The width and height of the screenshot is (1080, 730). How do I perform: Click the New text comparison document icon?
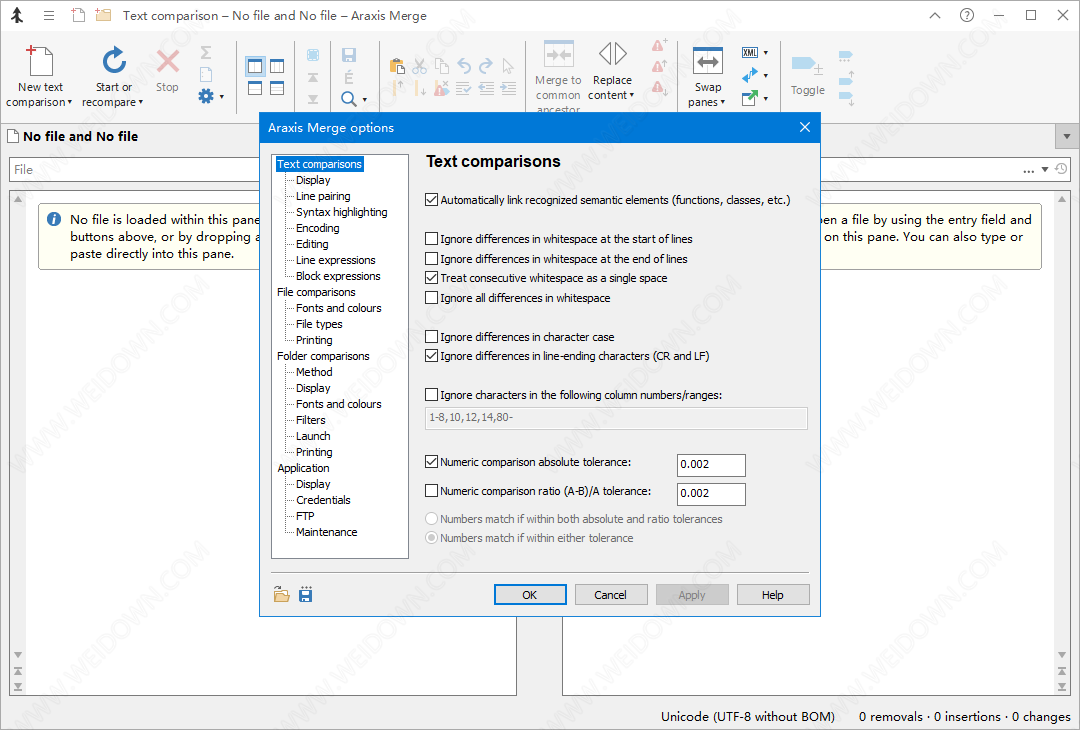tap(39, 61)
